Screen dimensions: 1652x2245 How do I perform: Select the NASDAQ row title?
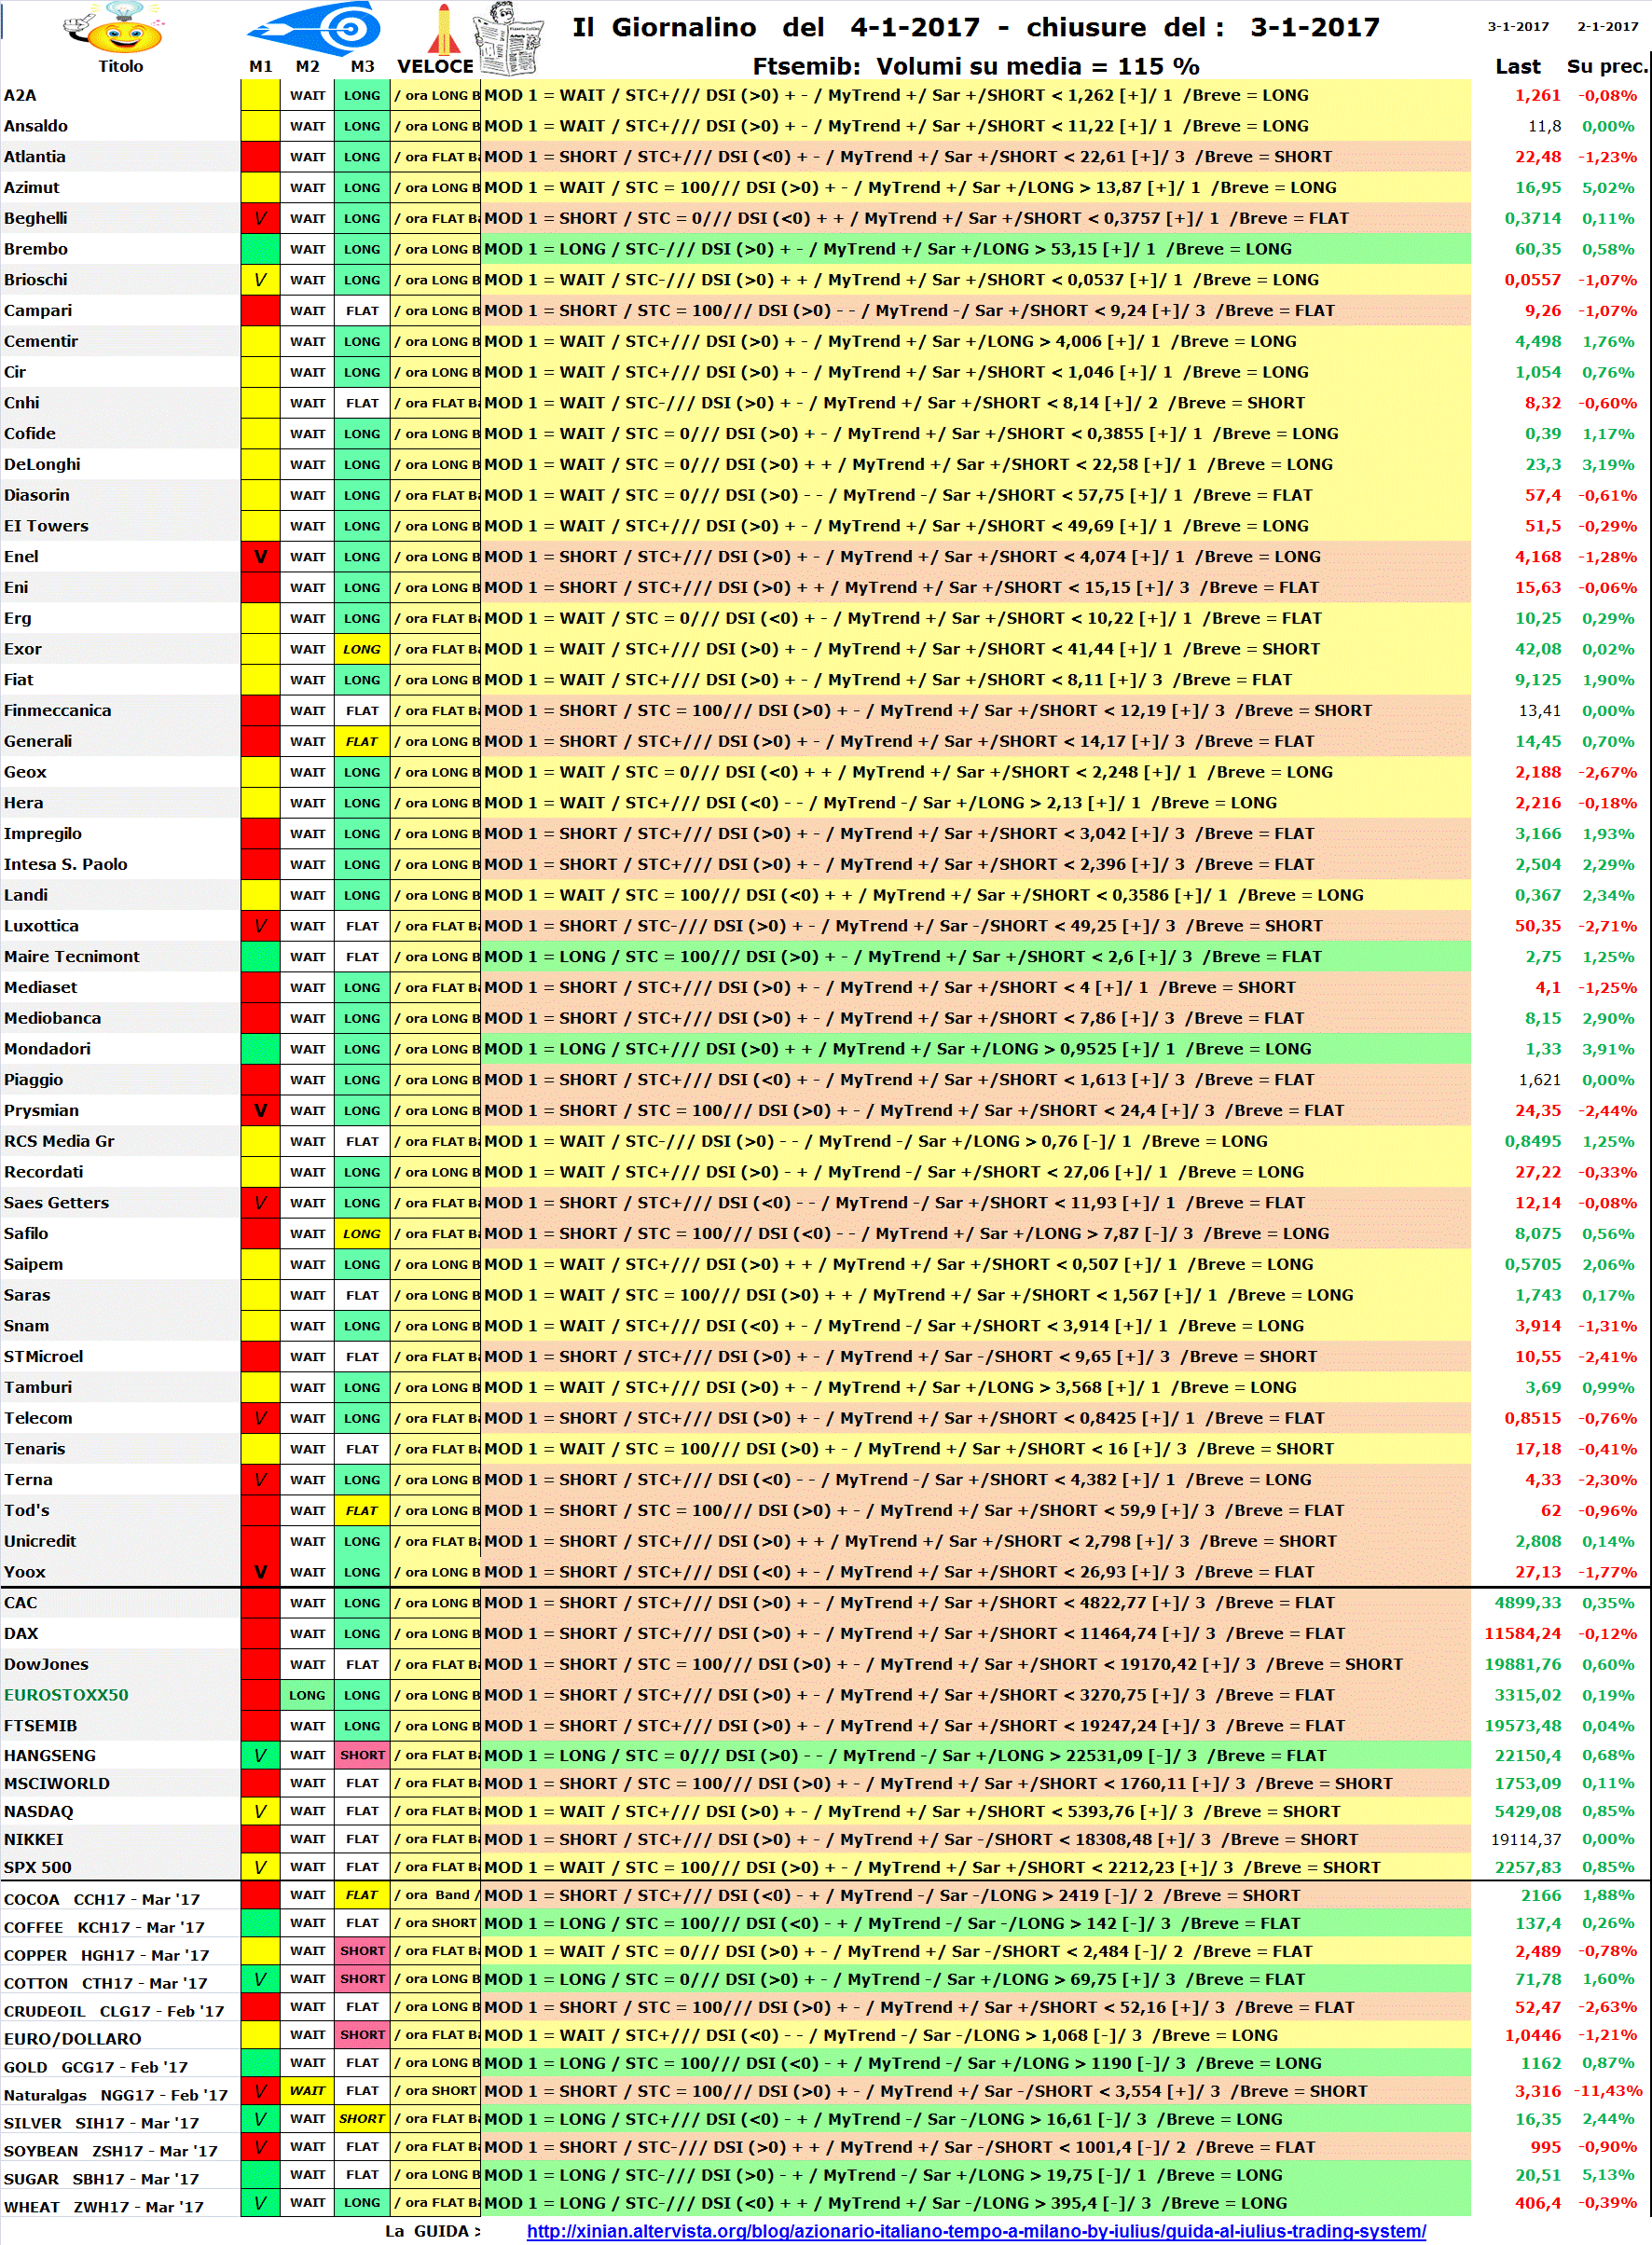[x=38, y=1811]
